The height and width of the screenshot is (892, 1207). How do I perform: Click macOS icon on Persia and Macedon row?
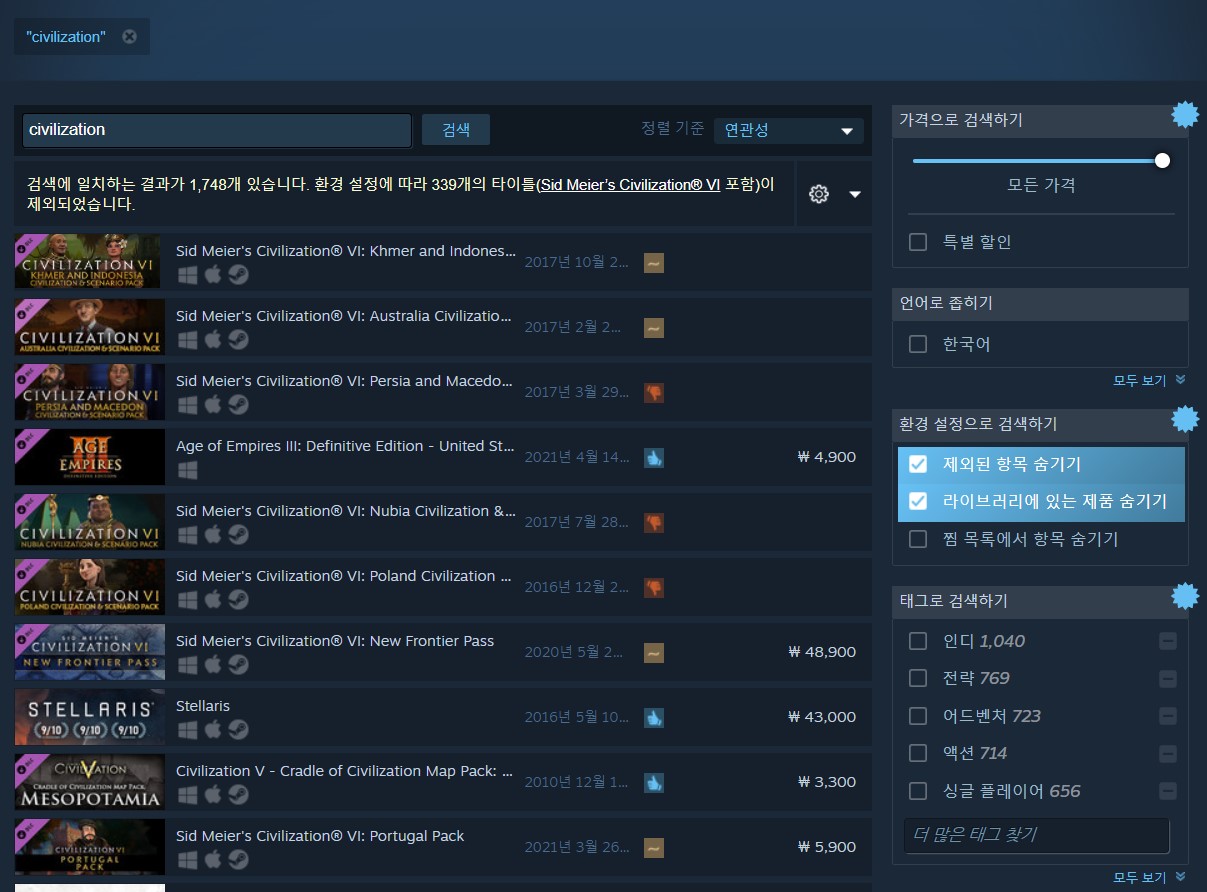212,404
